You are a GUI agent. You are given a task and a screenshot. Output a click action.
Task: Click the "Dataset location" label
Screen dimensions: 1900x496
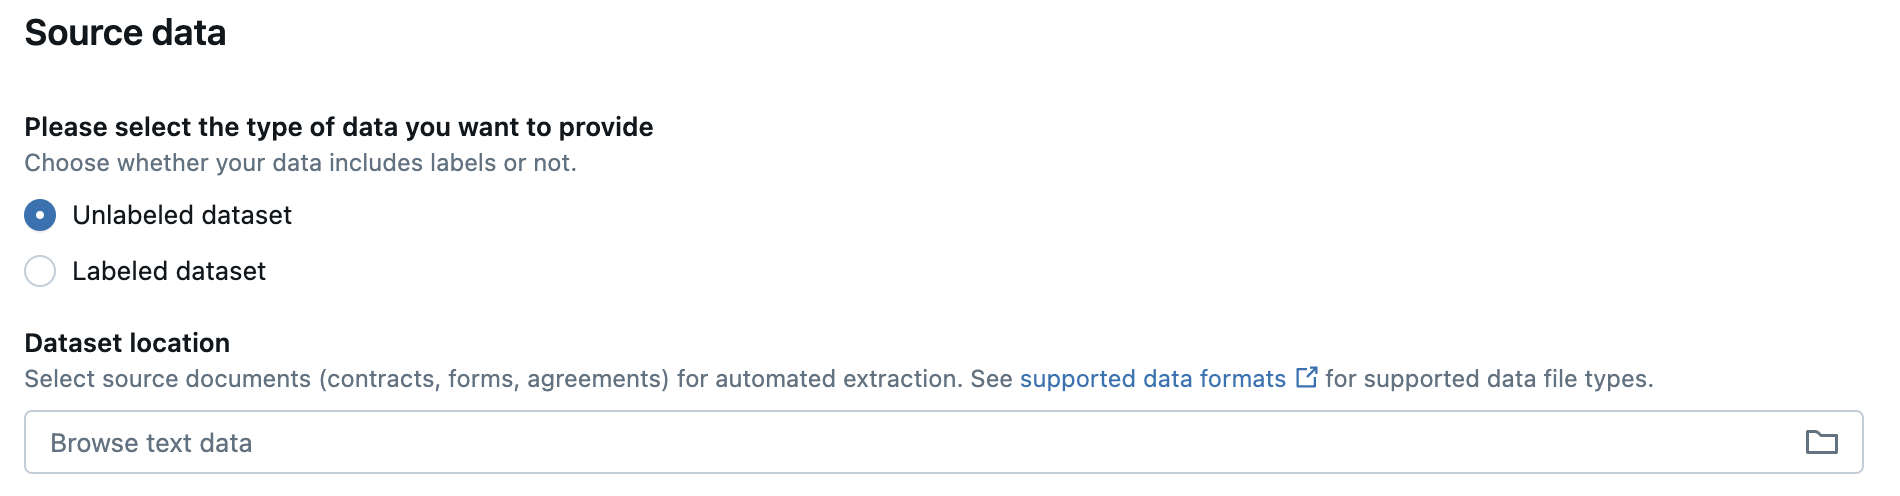pos(127,343)
